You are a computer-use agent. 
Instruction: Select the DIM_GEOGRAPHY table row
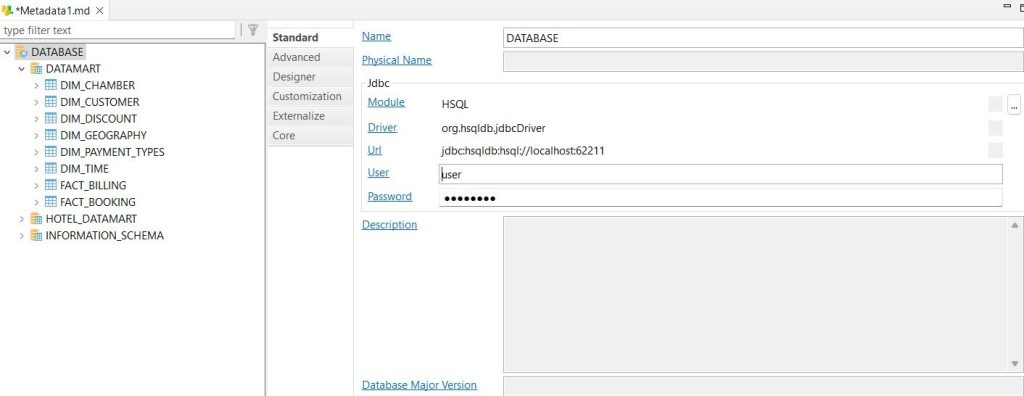(x=103, y=135)
